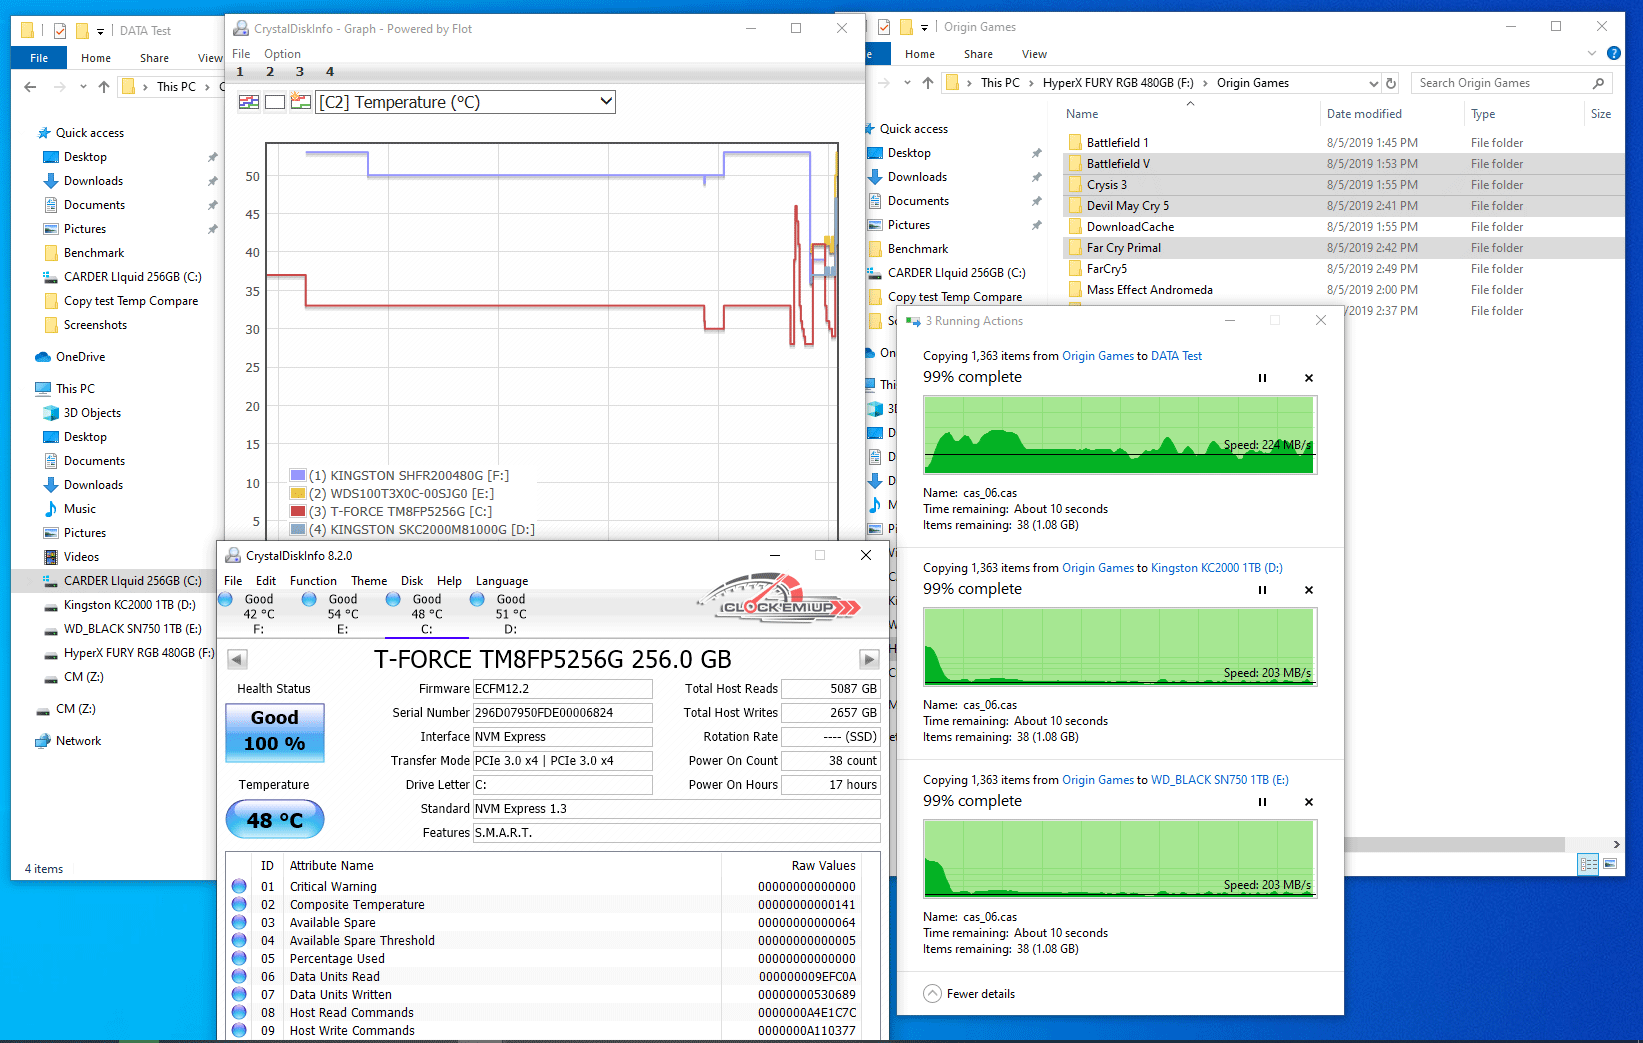Click the Clock'Em Up logo
Screen dimensions: 1643x1043
click(780, 600)
